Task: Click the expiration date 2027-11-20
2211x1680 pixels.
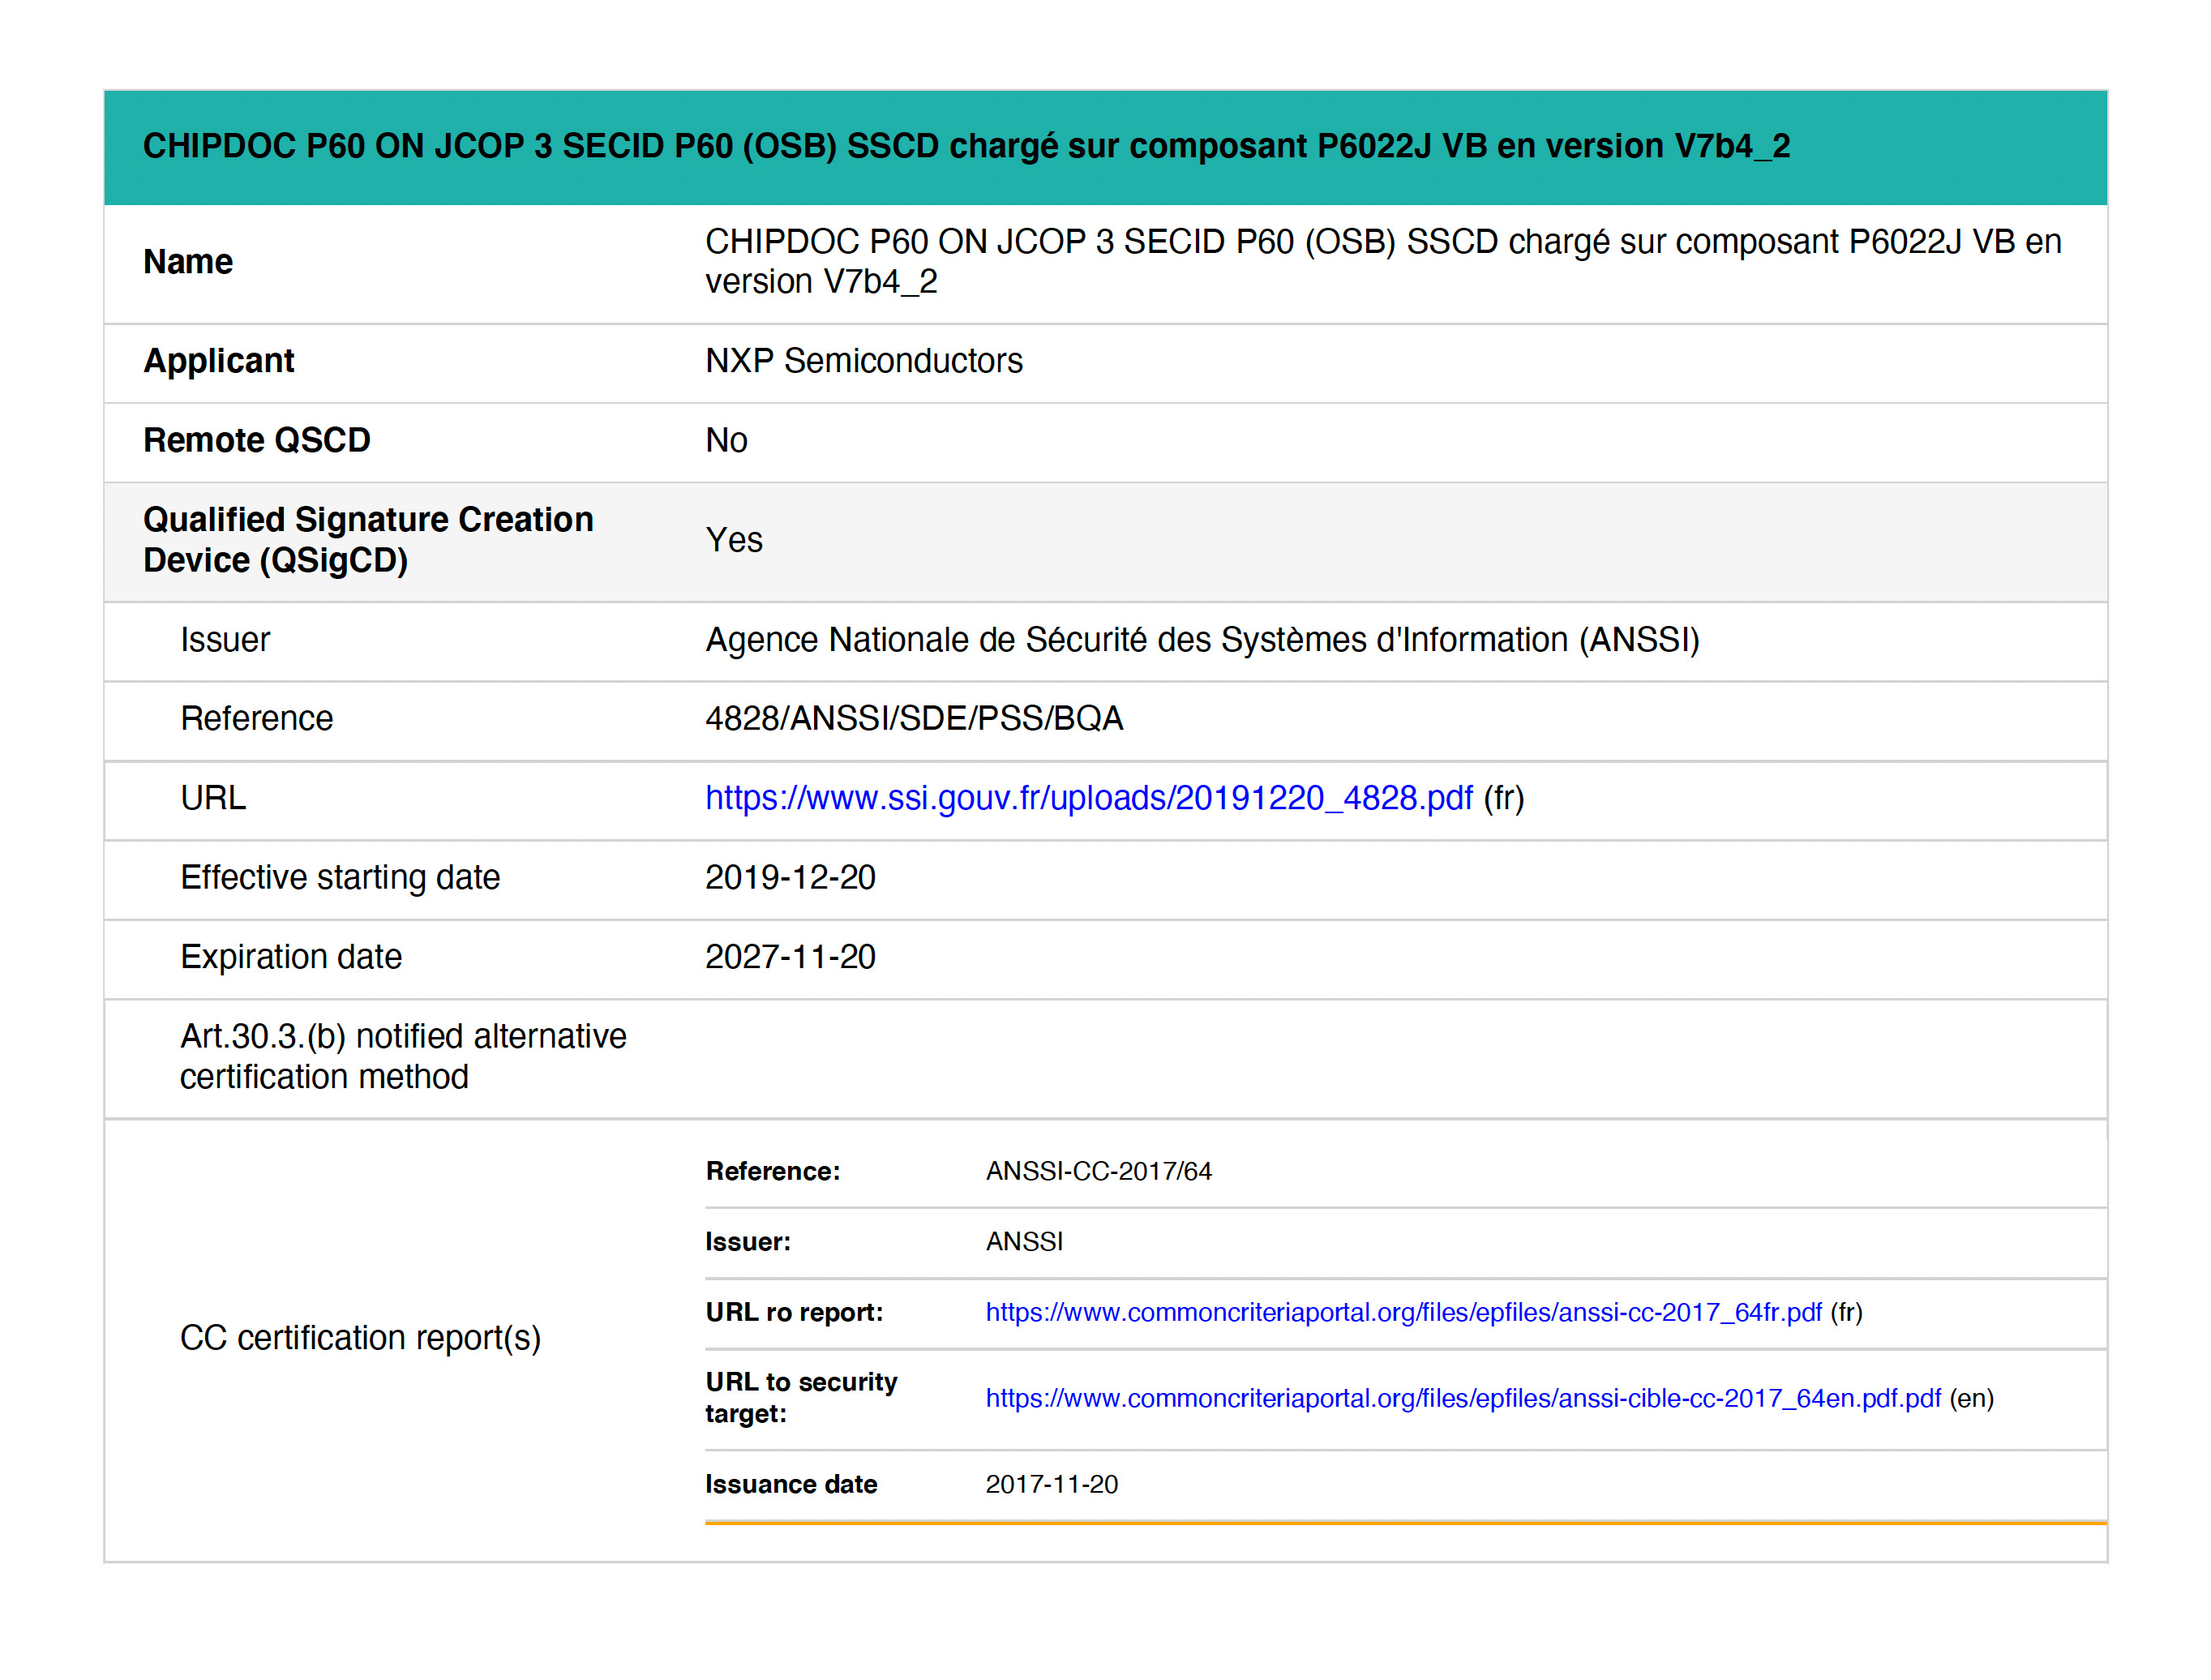Action: (x=790, y=957)
